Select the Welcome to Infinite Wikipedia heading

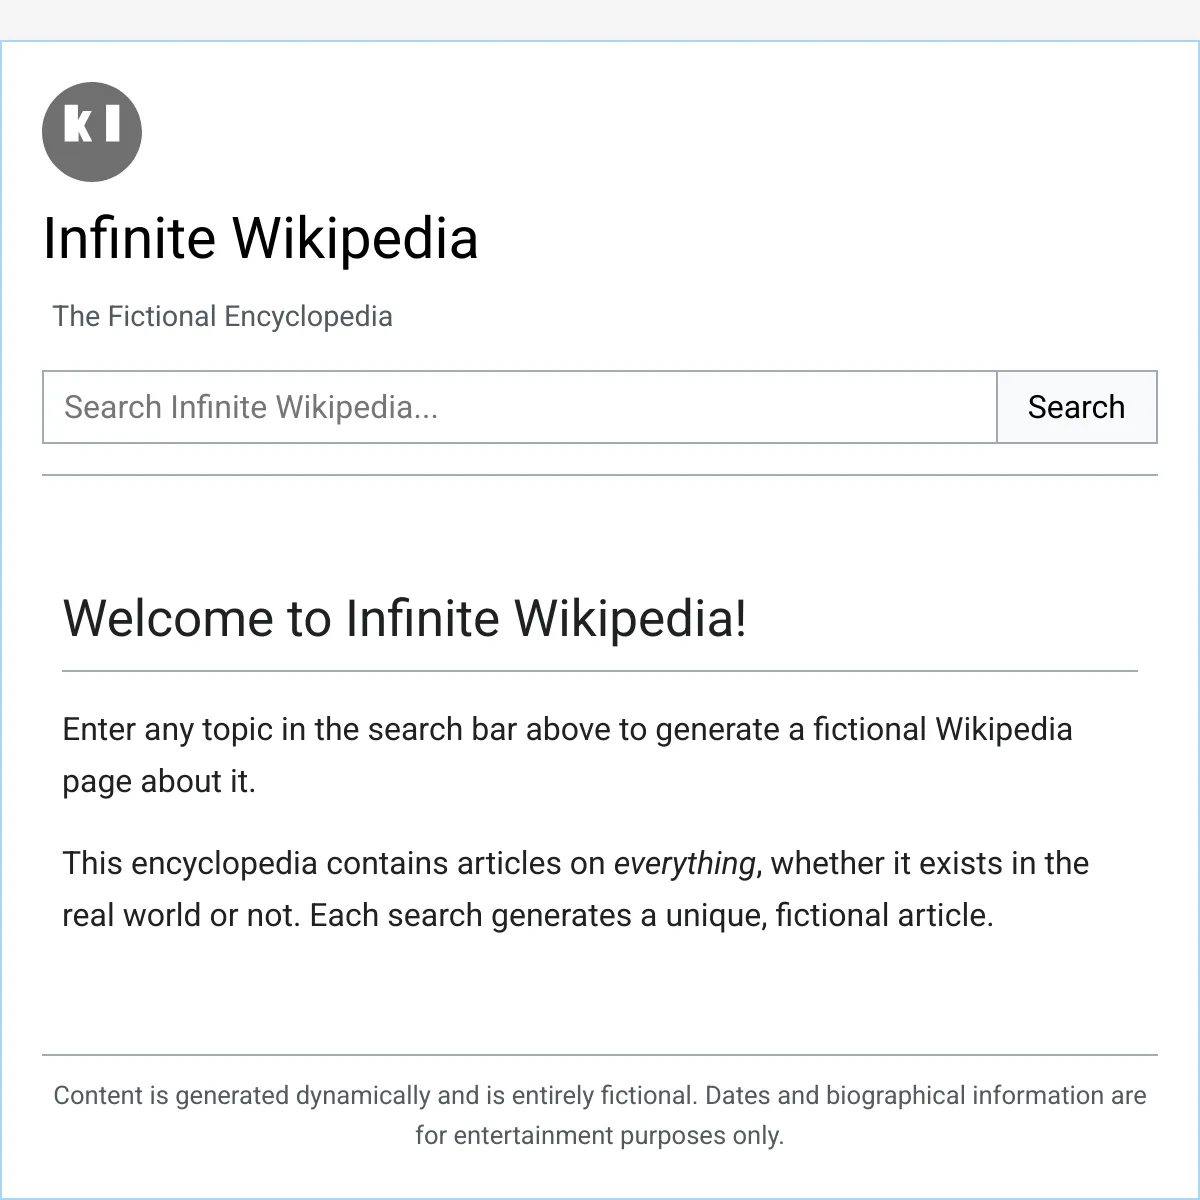405,618
